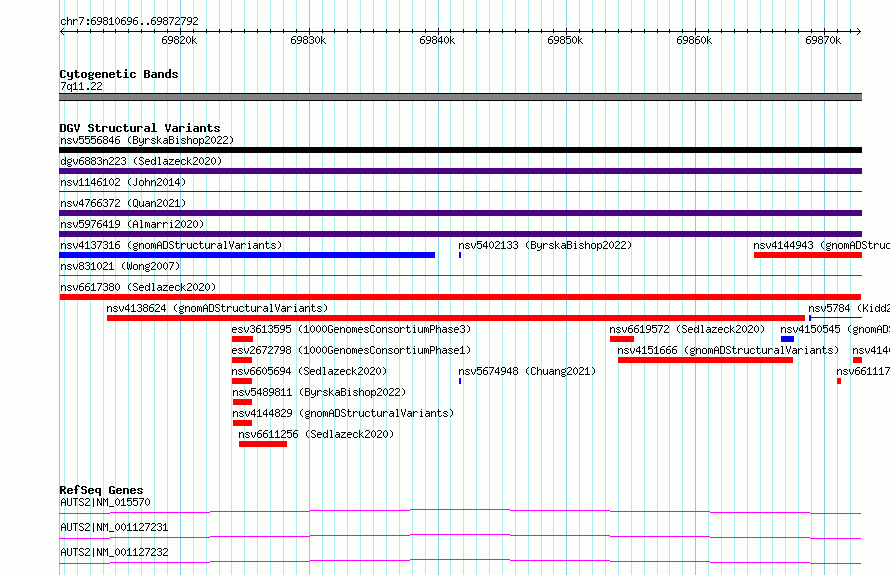The image size is (890, 575).
Task: Select nsv6617380 (Sedlazeck2020) label
Action: pos(138,287)
